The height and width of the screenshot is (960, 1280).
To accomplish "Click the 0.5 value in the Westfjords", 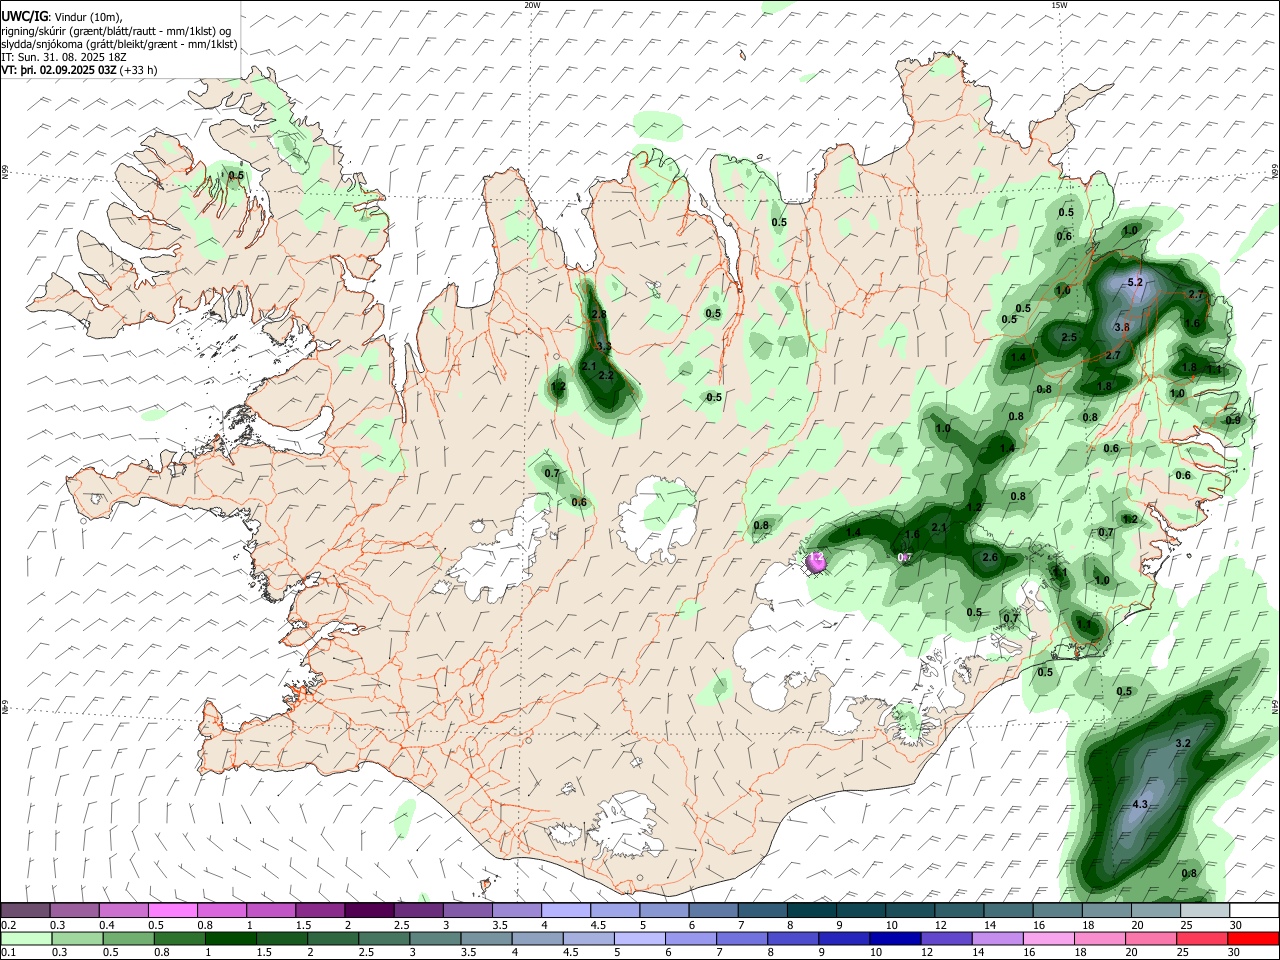I will [x=236, y=175].
